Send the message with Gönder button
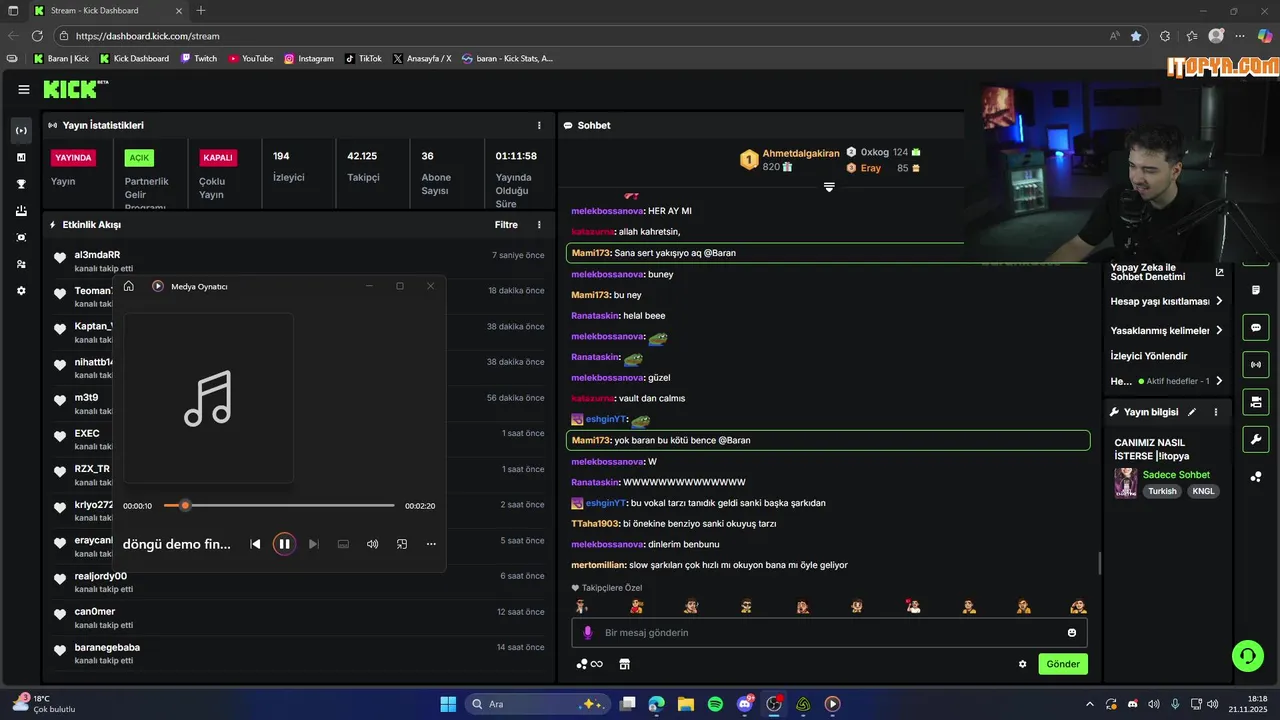 tap(1063, 664)
